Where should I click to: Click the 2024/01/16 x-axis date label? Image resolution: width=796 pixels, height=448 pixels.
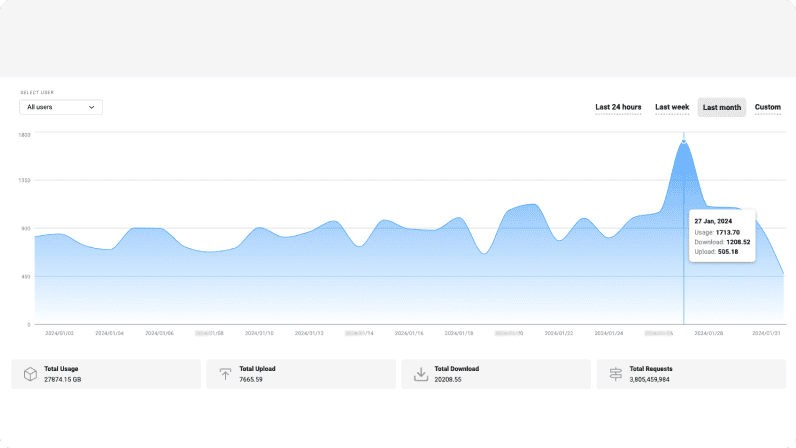[x=410, y=332]
